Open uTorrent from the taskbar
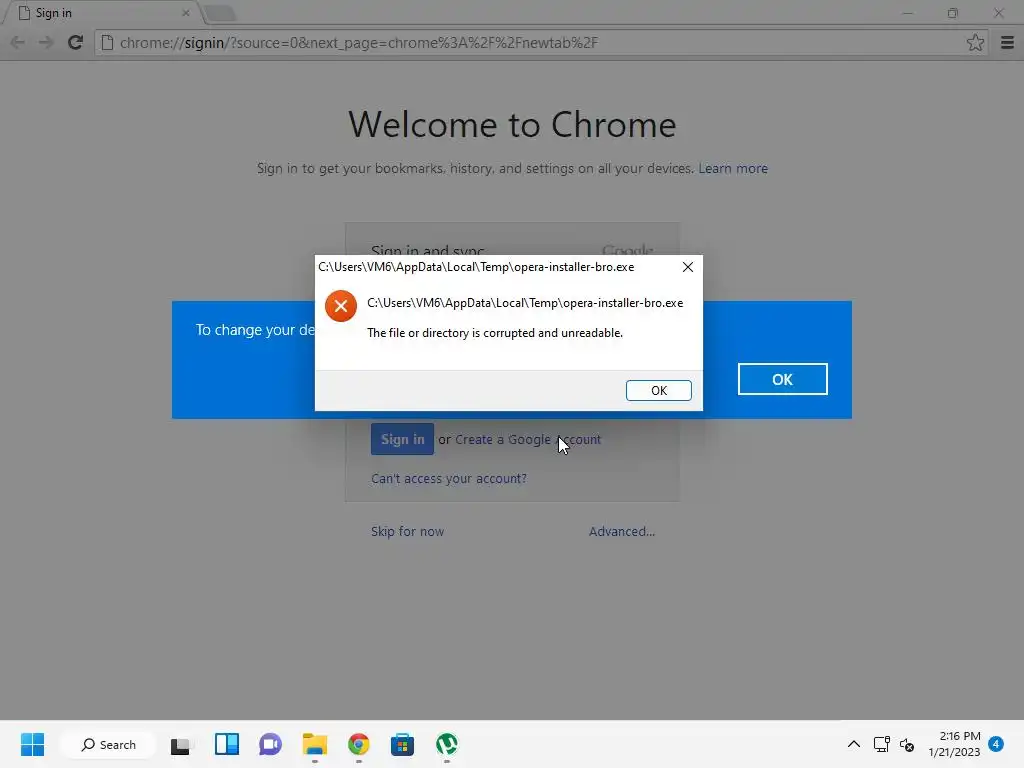 tap(447, 744)
